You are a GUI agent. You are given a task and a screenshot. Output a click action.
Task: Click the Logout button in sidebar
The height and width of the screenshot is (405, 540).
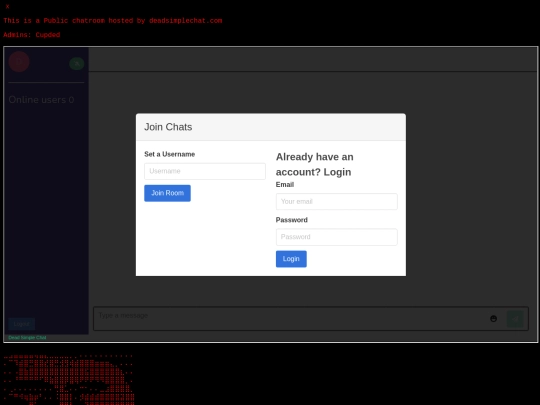(21, 324)
